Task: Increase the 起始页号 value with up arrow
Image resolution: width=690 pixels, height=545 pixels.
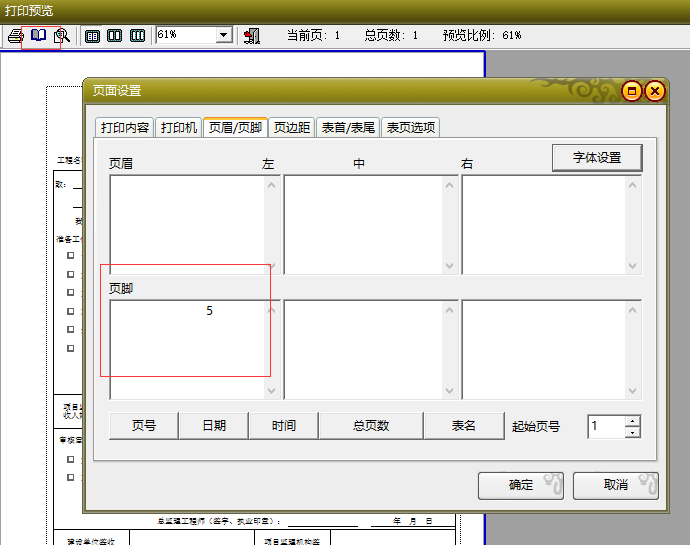Action: coord(632,420)
